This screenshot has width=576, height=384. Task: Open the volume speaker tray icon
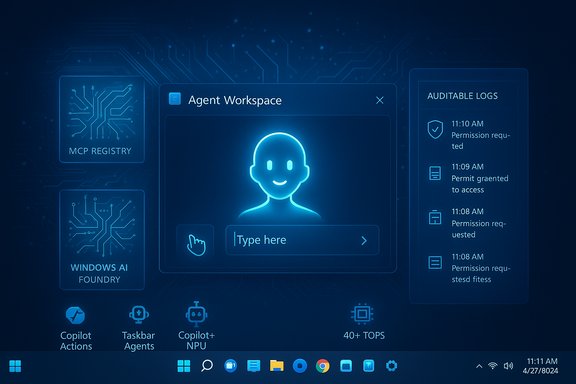pos(508,366)
